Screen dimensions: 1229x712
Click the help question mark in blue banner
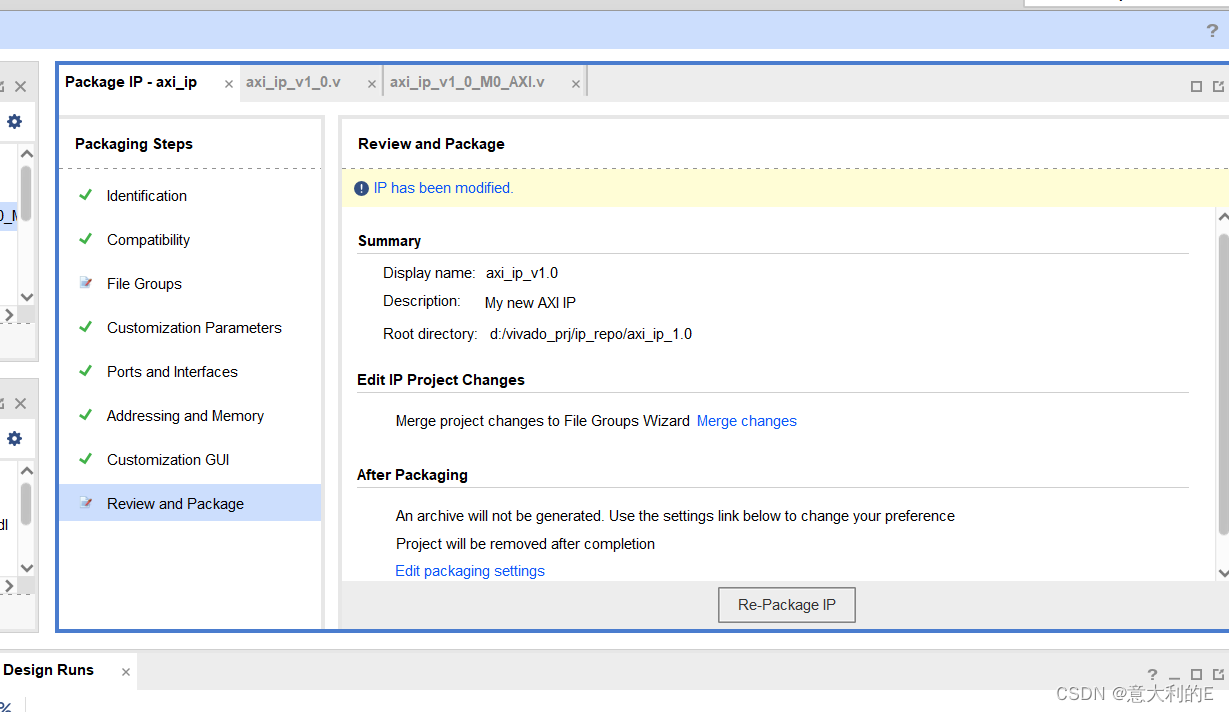pyautogui.click(x=1212, y=31)
